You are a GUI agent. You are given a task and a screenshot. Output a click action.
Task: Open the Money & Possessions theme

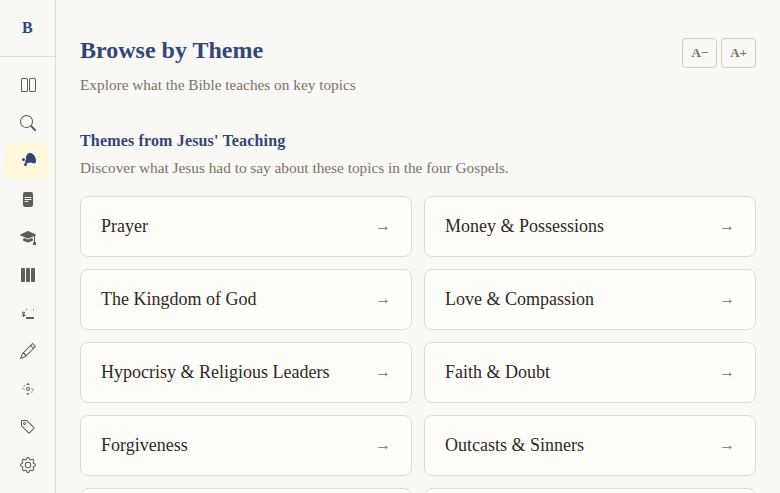(589, 226)
